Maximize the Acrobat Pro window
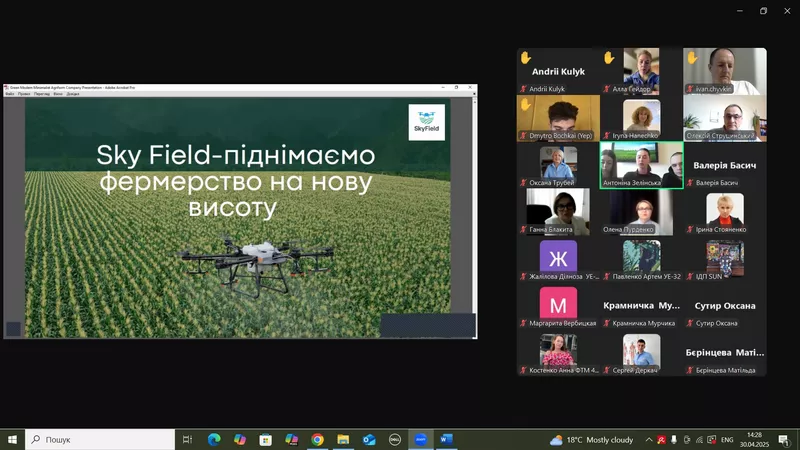The width and height of the screenshot is (800, 450). click(x=456, y=88)
